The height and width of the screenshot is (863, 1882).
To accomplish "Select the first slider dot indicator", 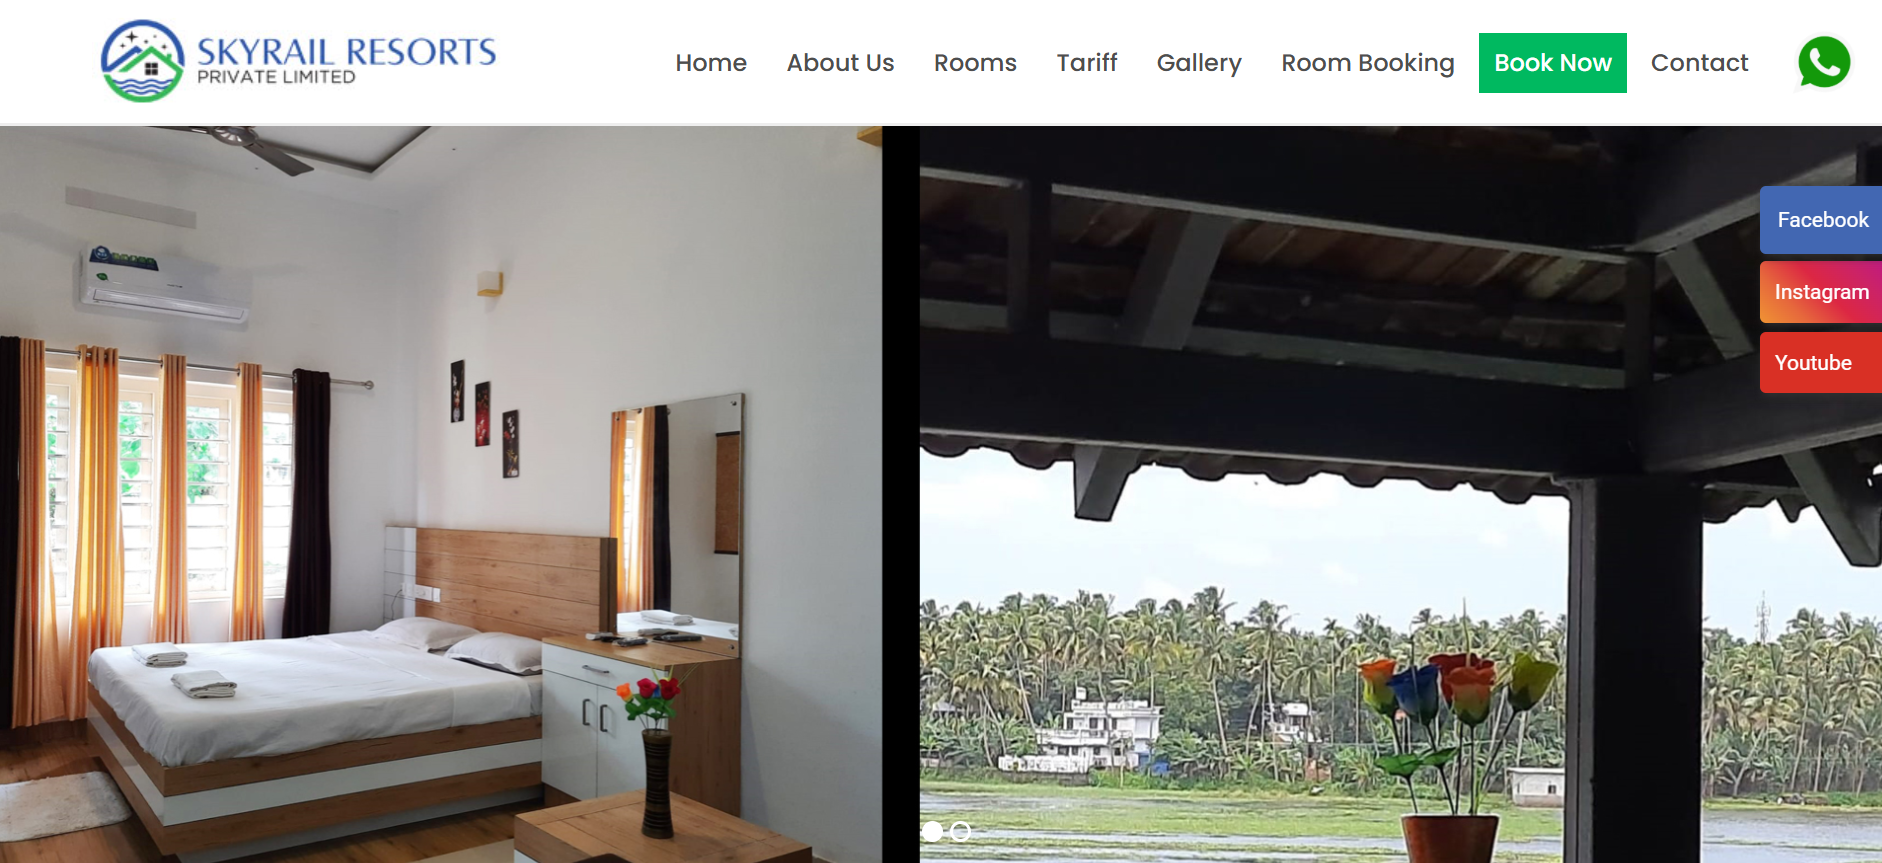I will pos(932,831).
